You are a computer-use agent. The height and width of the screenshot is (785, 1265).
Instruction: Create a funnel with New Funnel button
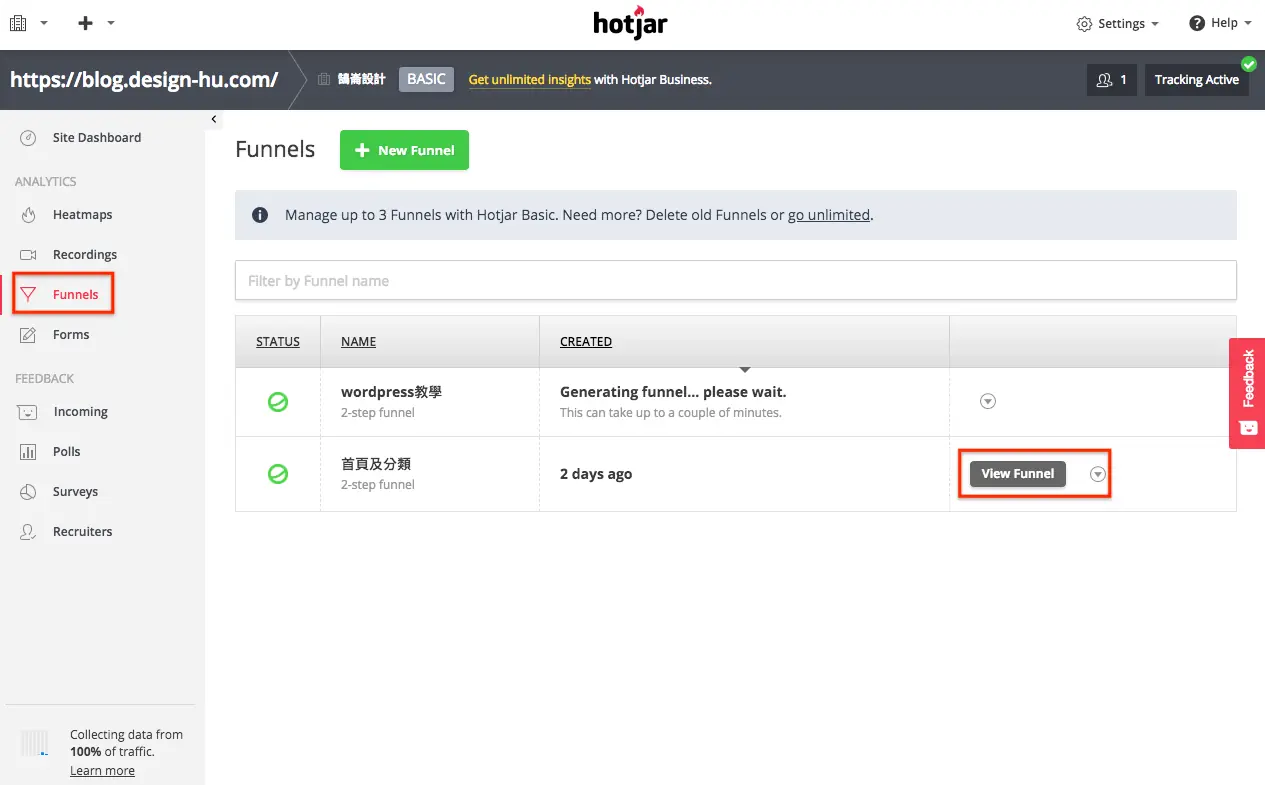tap(404, 150)
